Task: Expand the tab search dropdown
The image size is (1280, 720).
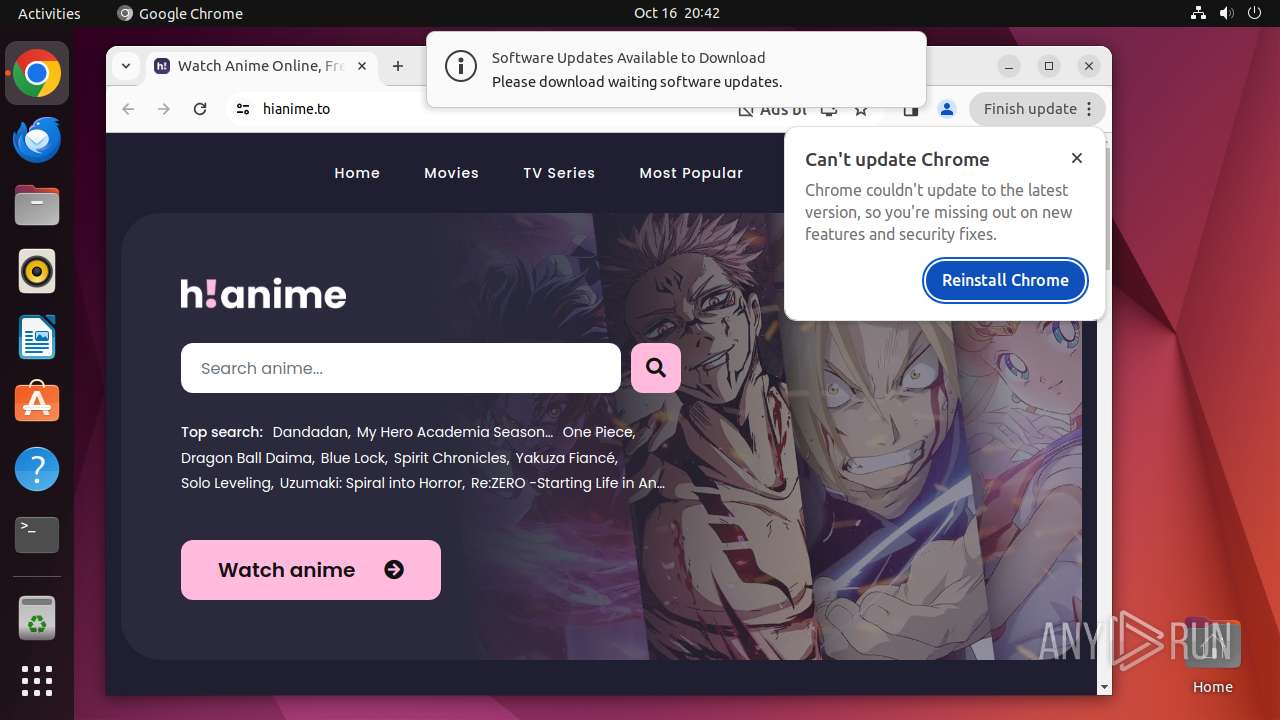Action: pyautogui.click(x=125, y=66)
